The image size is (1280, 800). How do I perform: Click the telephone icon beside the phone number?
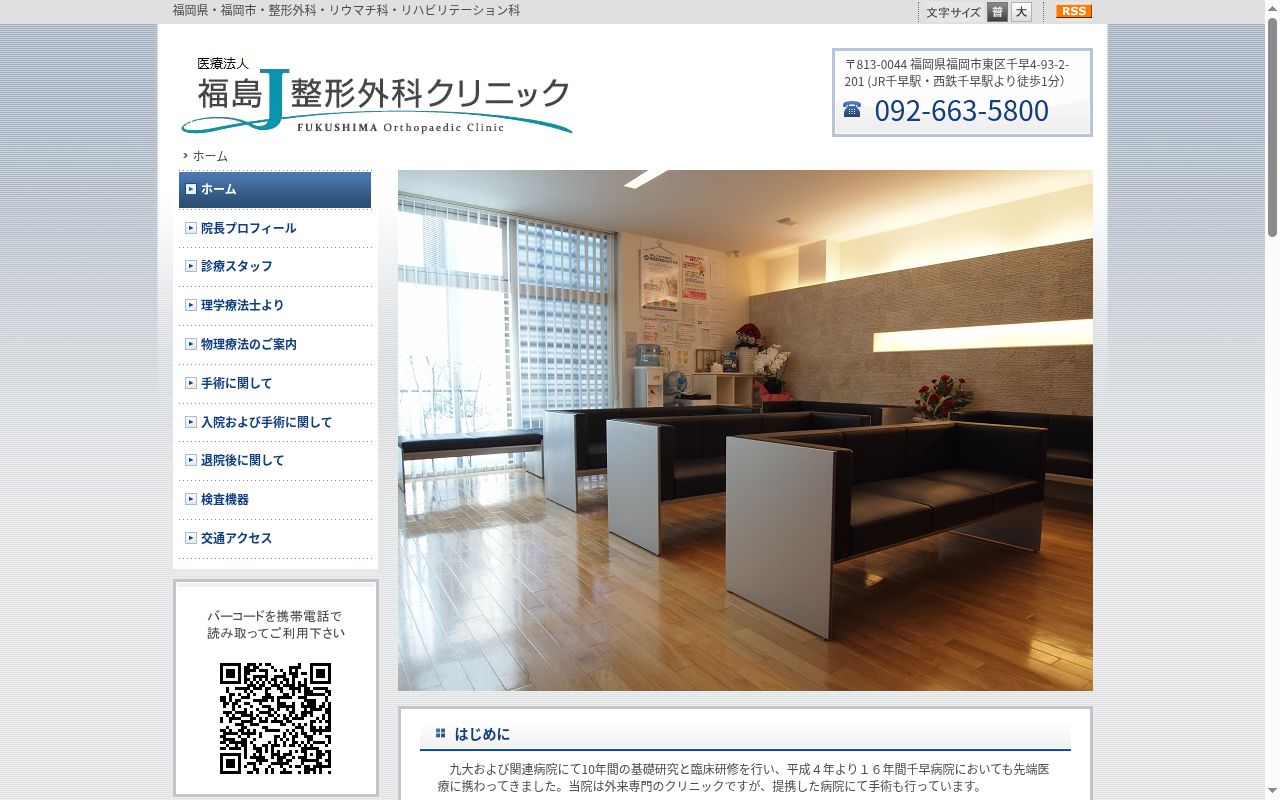coord(852,109)
